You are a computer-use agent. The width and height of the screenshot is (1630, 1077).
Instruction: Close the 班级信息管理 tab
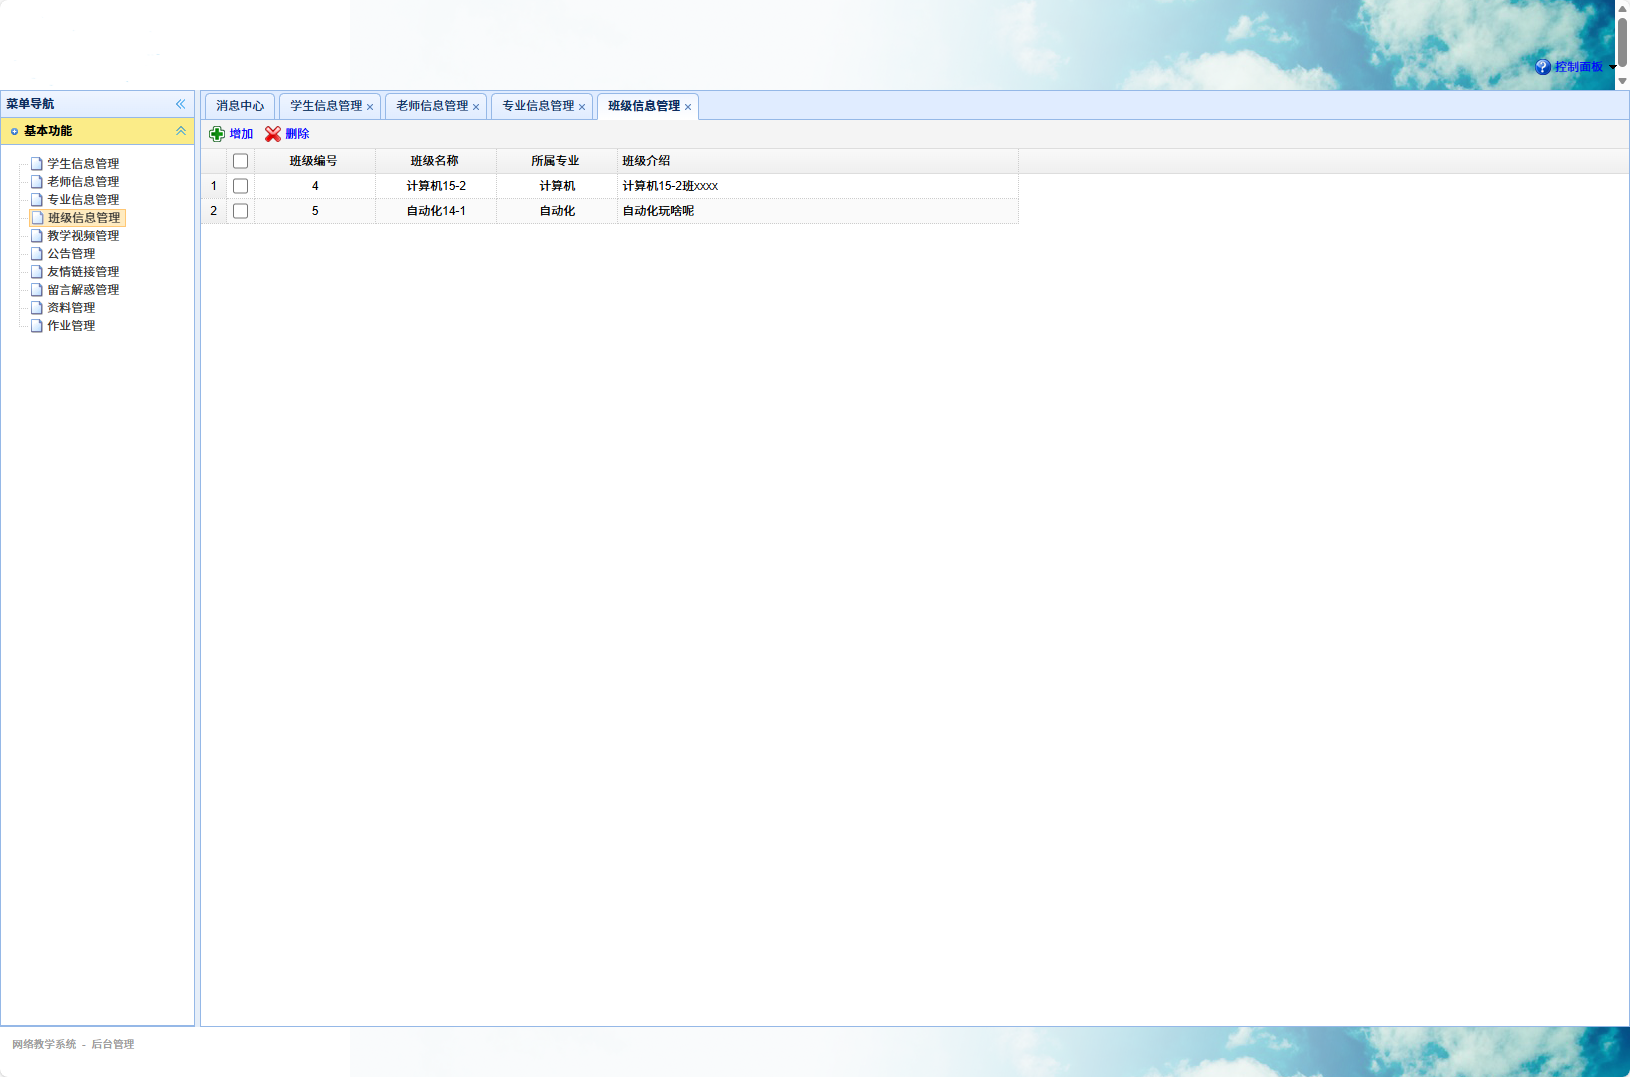(x=688, y=107)
